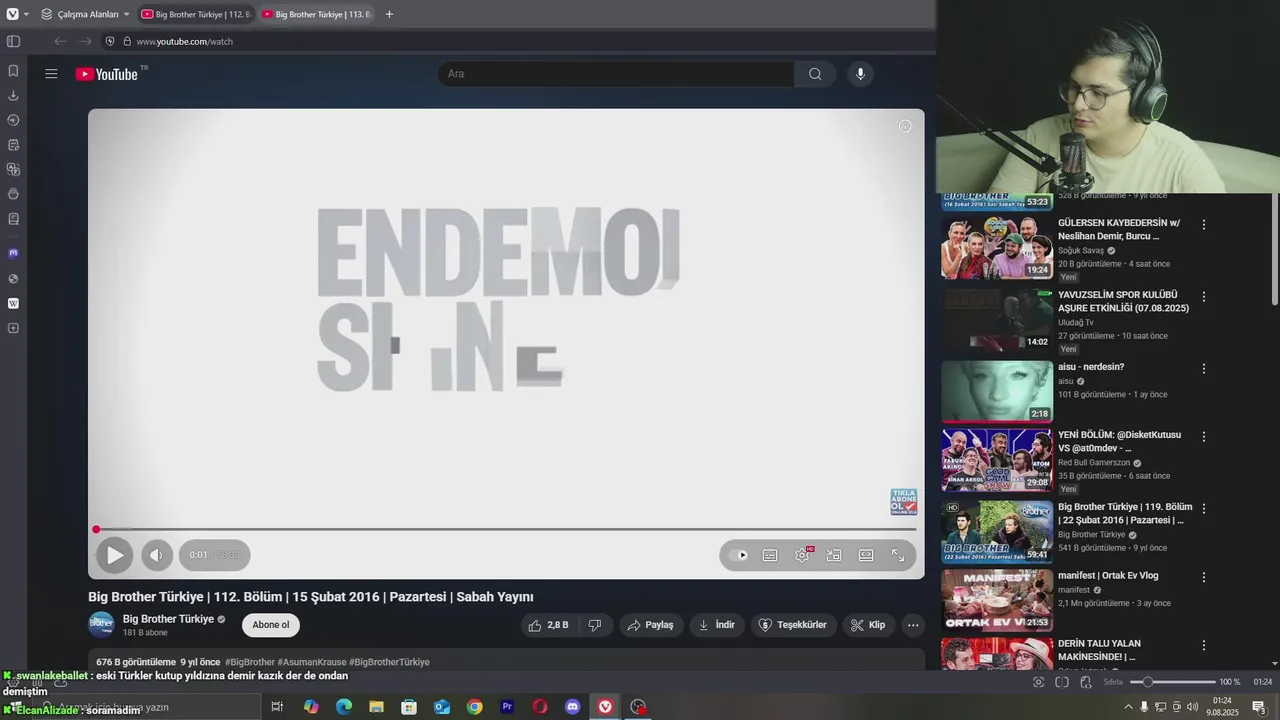Open more options for aisu - nerdesin?
This screenshot has height=720, width=1280.
coord(1204,369)
